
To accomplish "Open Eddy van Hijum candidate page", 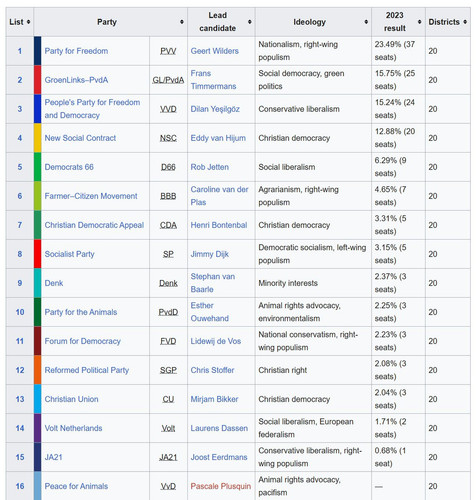I will [218, 138].
